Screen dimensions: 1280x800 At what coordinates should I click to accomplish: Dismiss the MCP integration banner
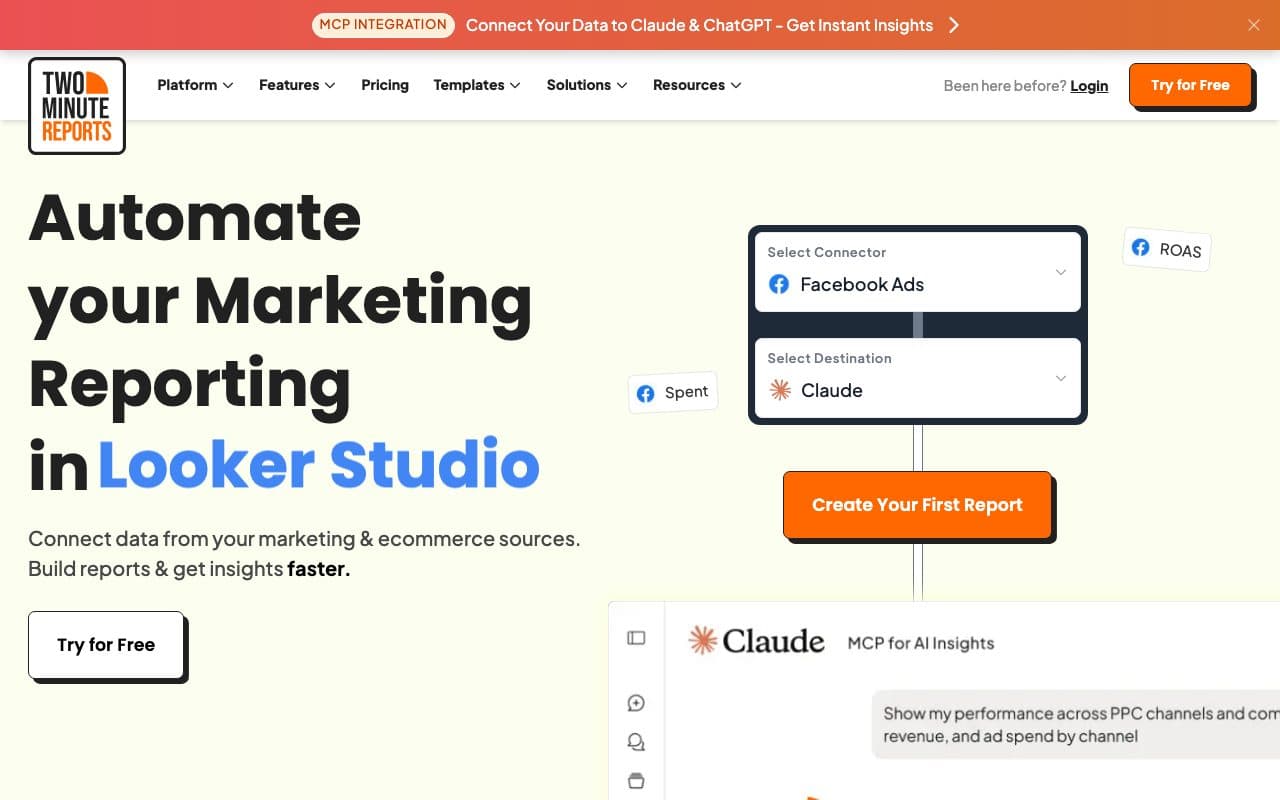[1254, 25]
